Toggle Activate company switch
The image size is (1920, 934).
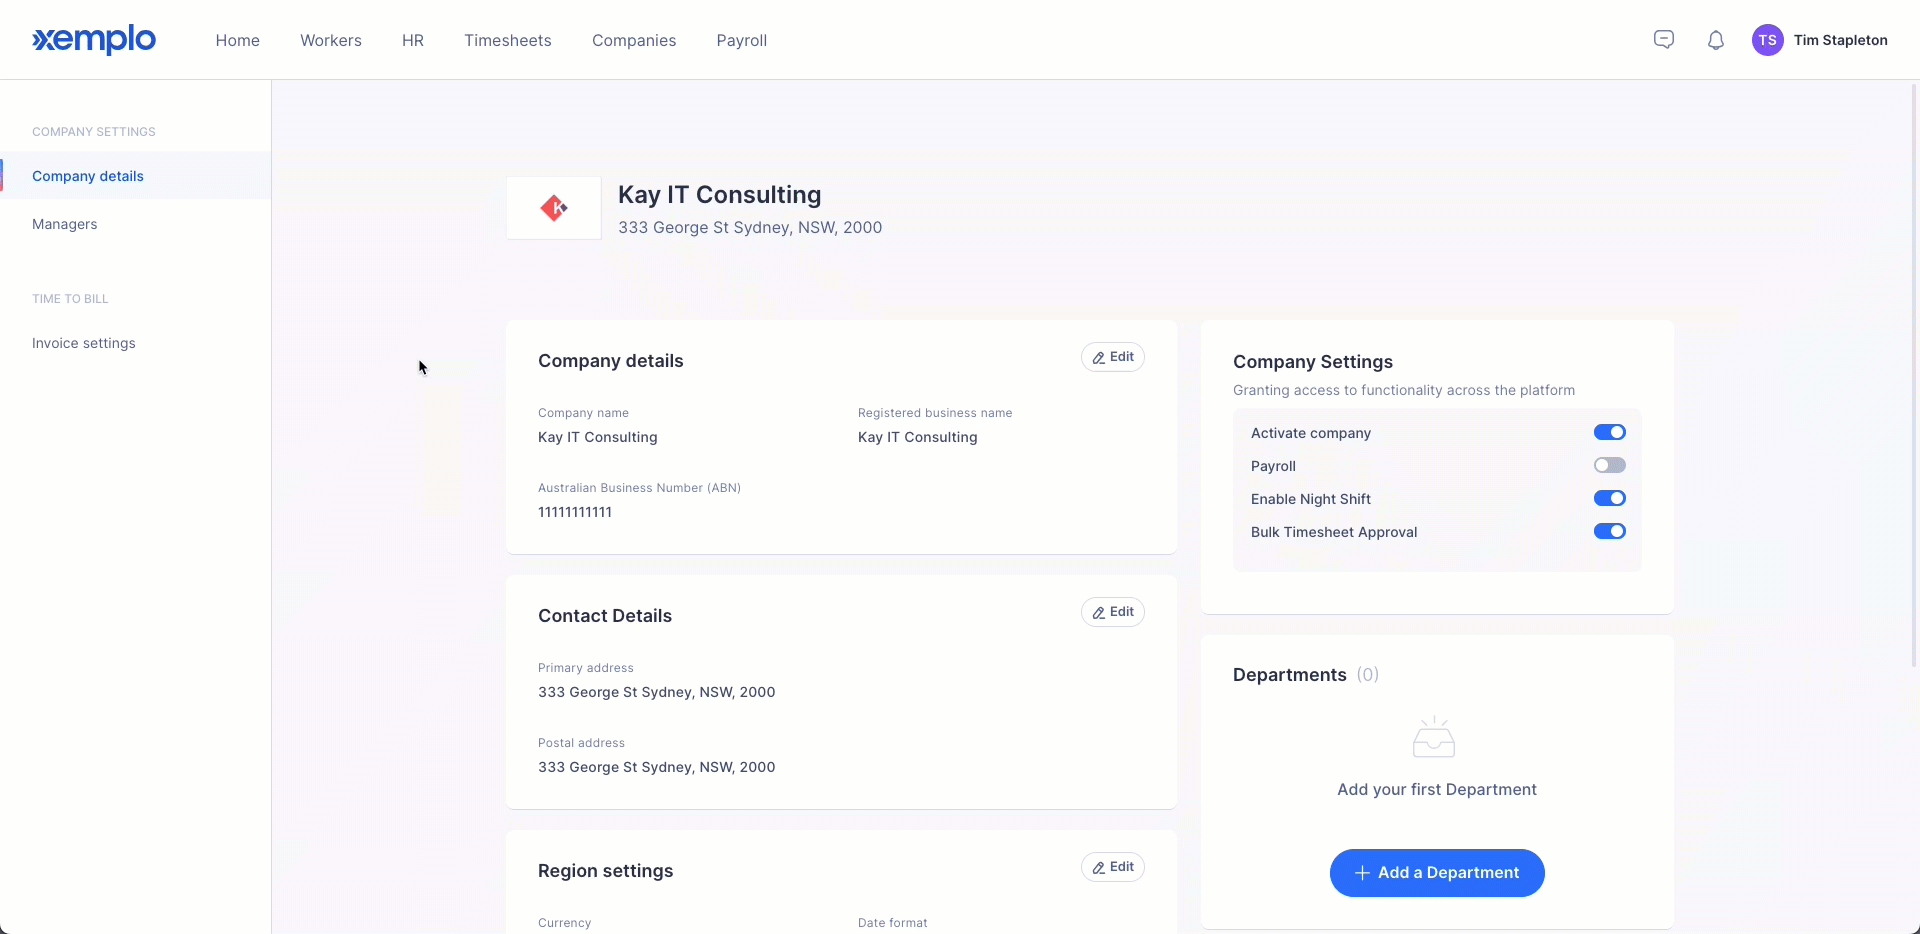1610,432
